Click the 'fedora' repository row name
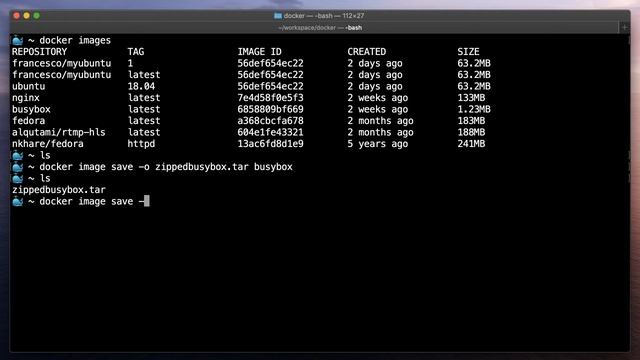The height and width of the screenshot is (360, 640). pyautogui.click(x=29, y=121)
